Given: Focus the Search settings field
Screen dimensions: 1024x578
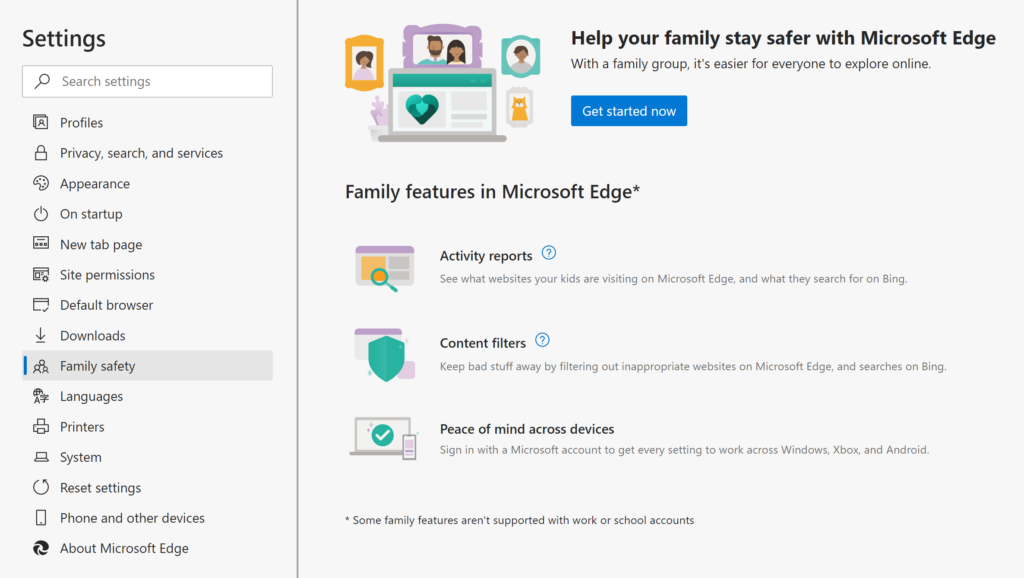Looking at the screenshot, I should 148,81.
